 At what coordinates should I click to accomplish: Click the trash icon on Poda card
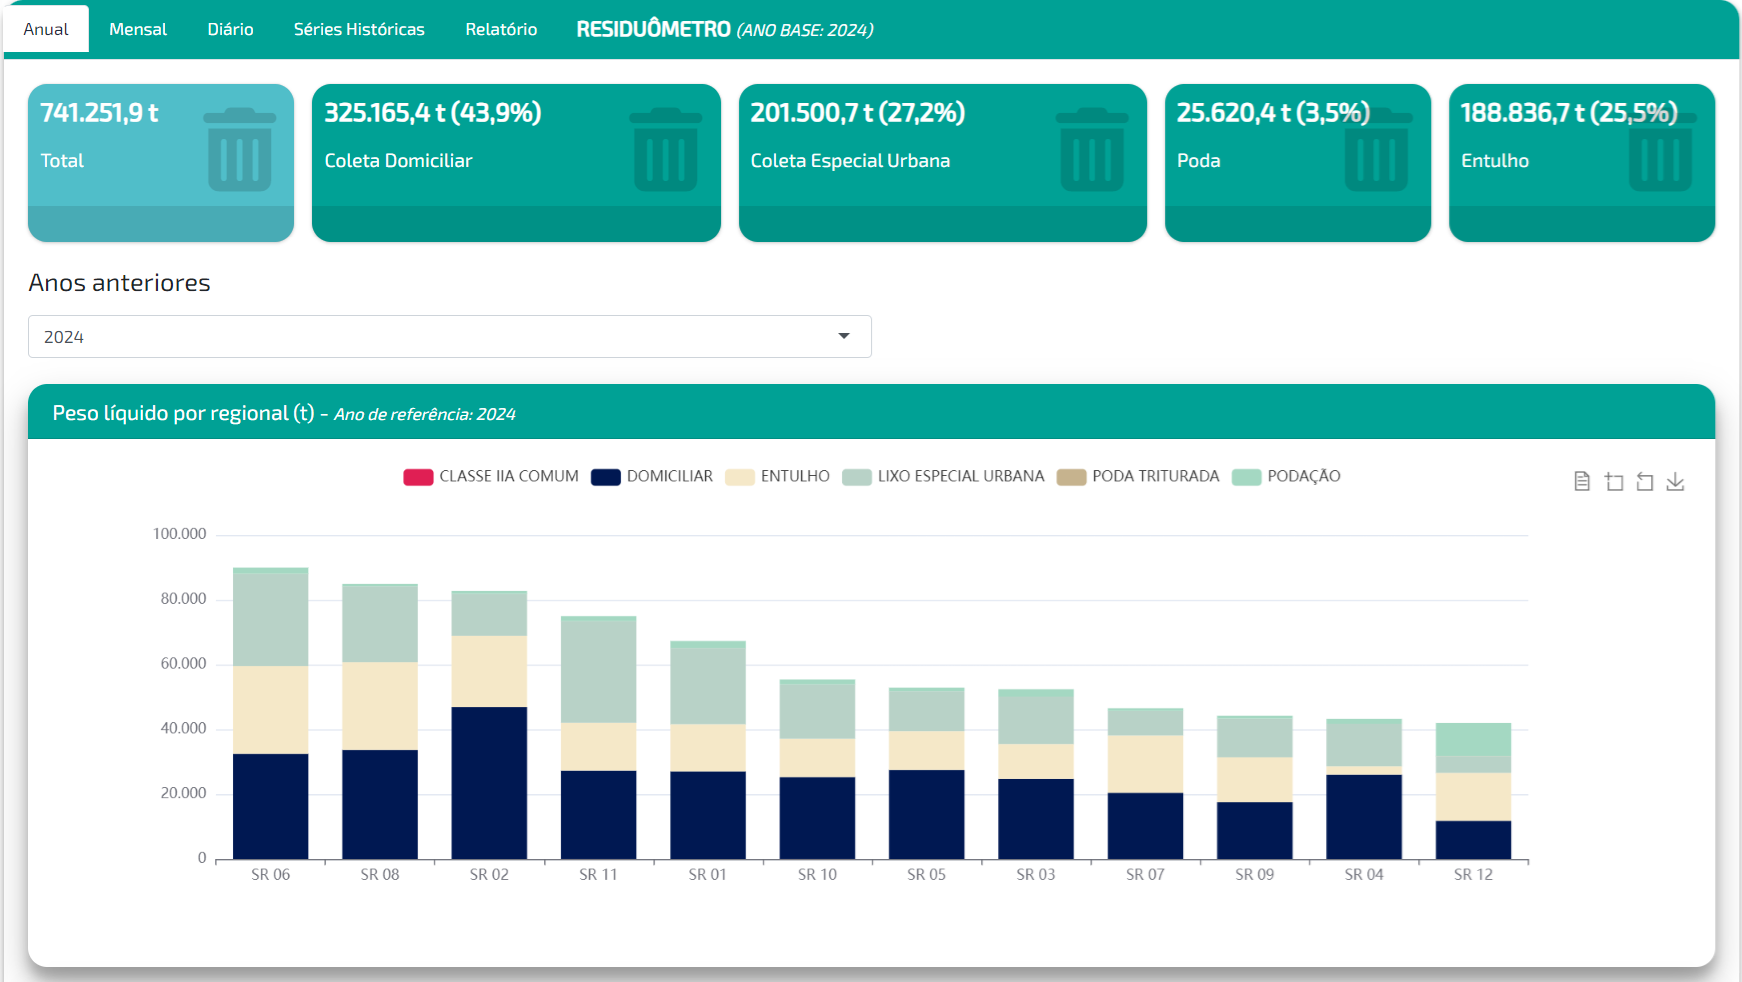pos(1377,152)
